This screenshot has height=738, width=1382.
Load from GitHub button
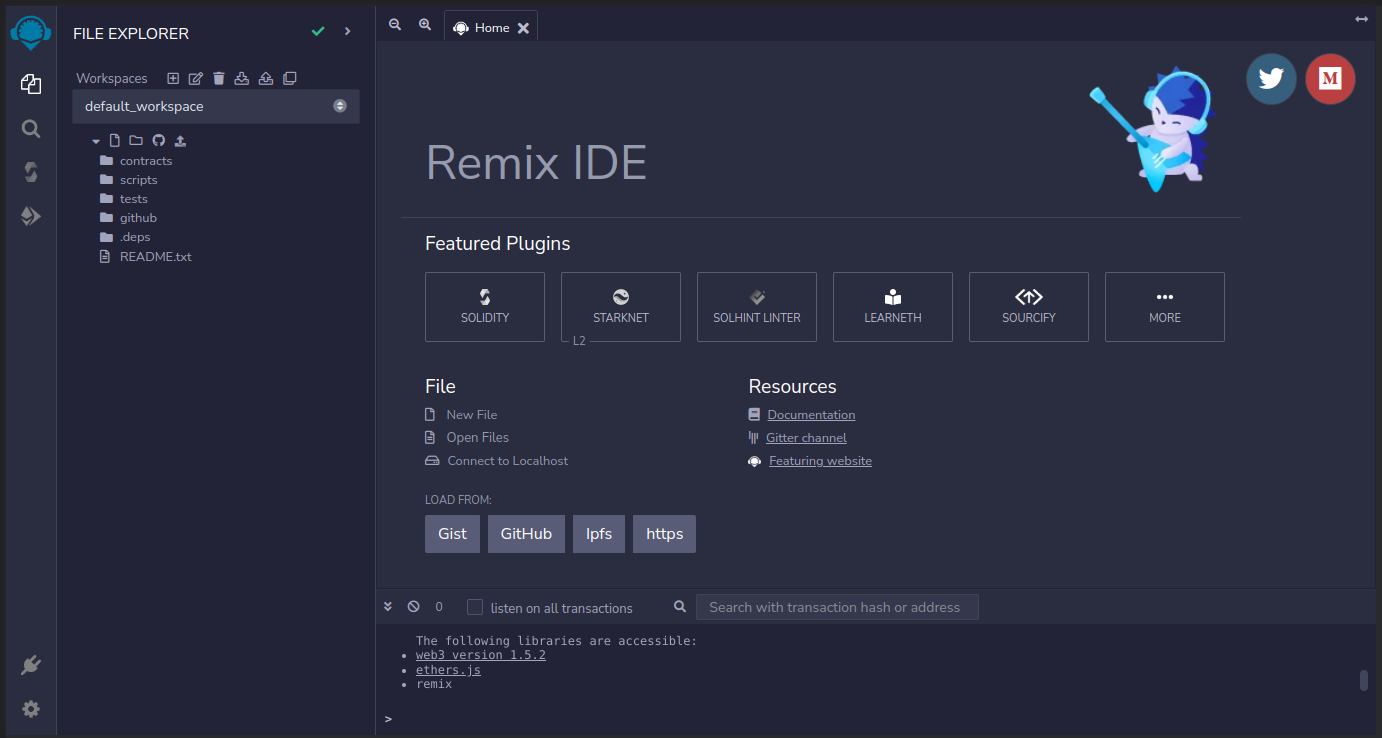point(526,534)
